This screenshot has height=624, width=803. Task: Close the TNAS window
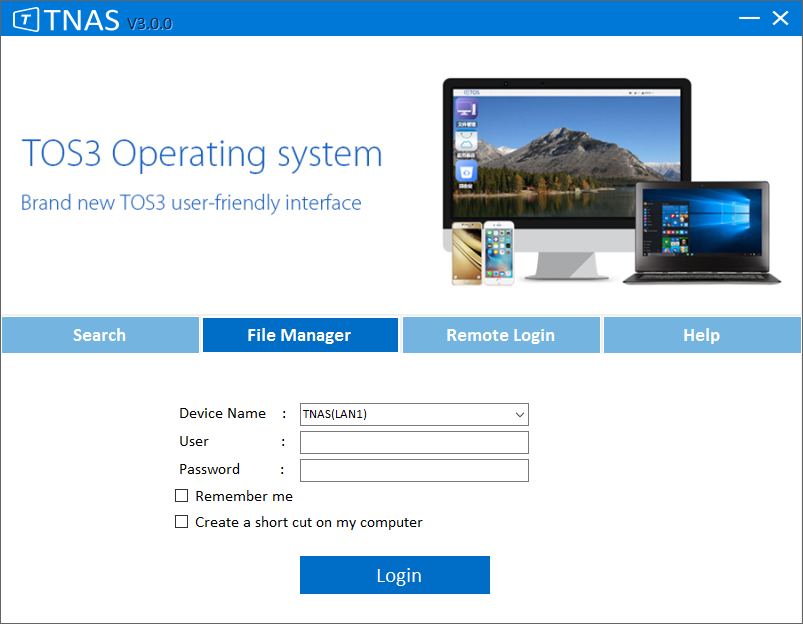click(x=780, y=18)
